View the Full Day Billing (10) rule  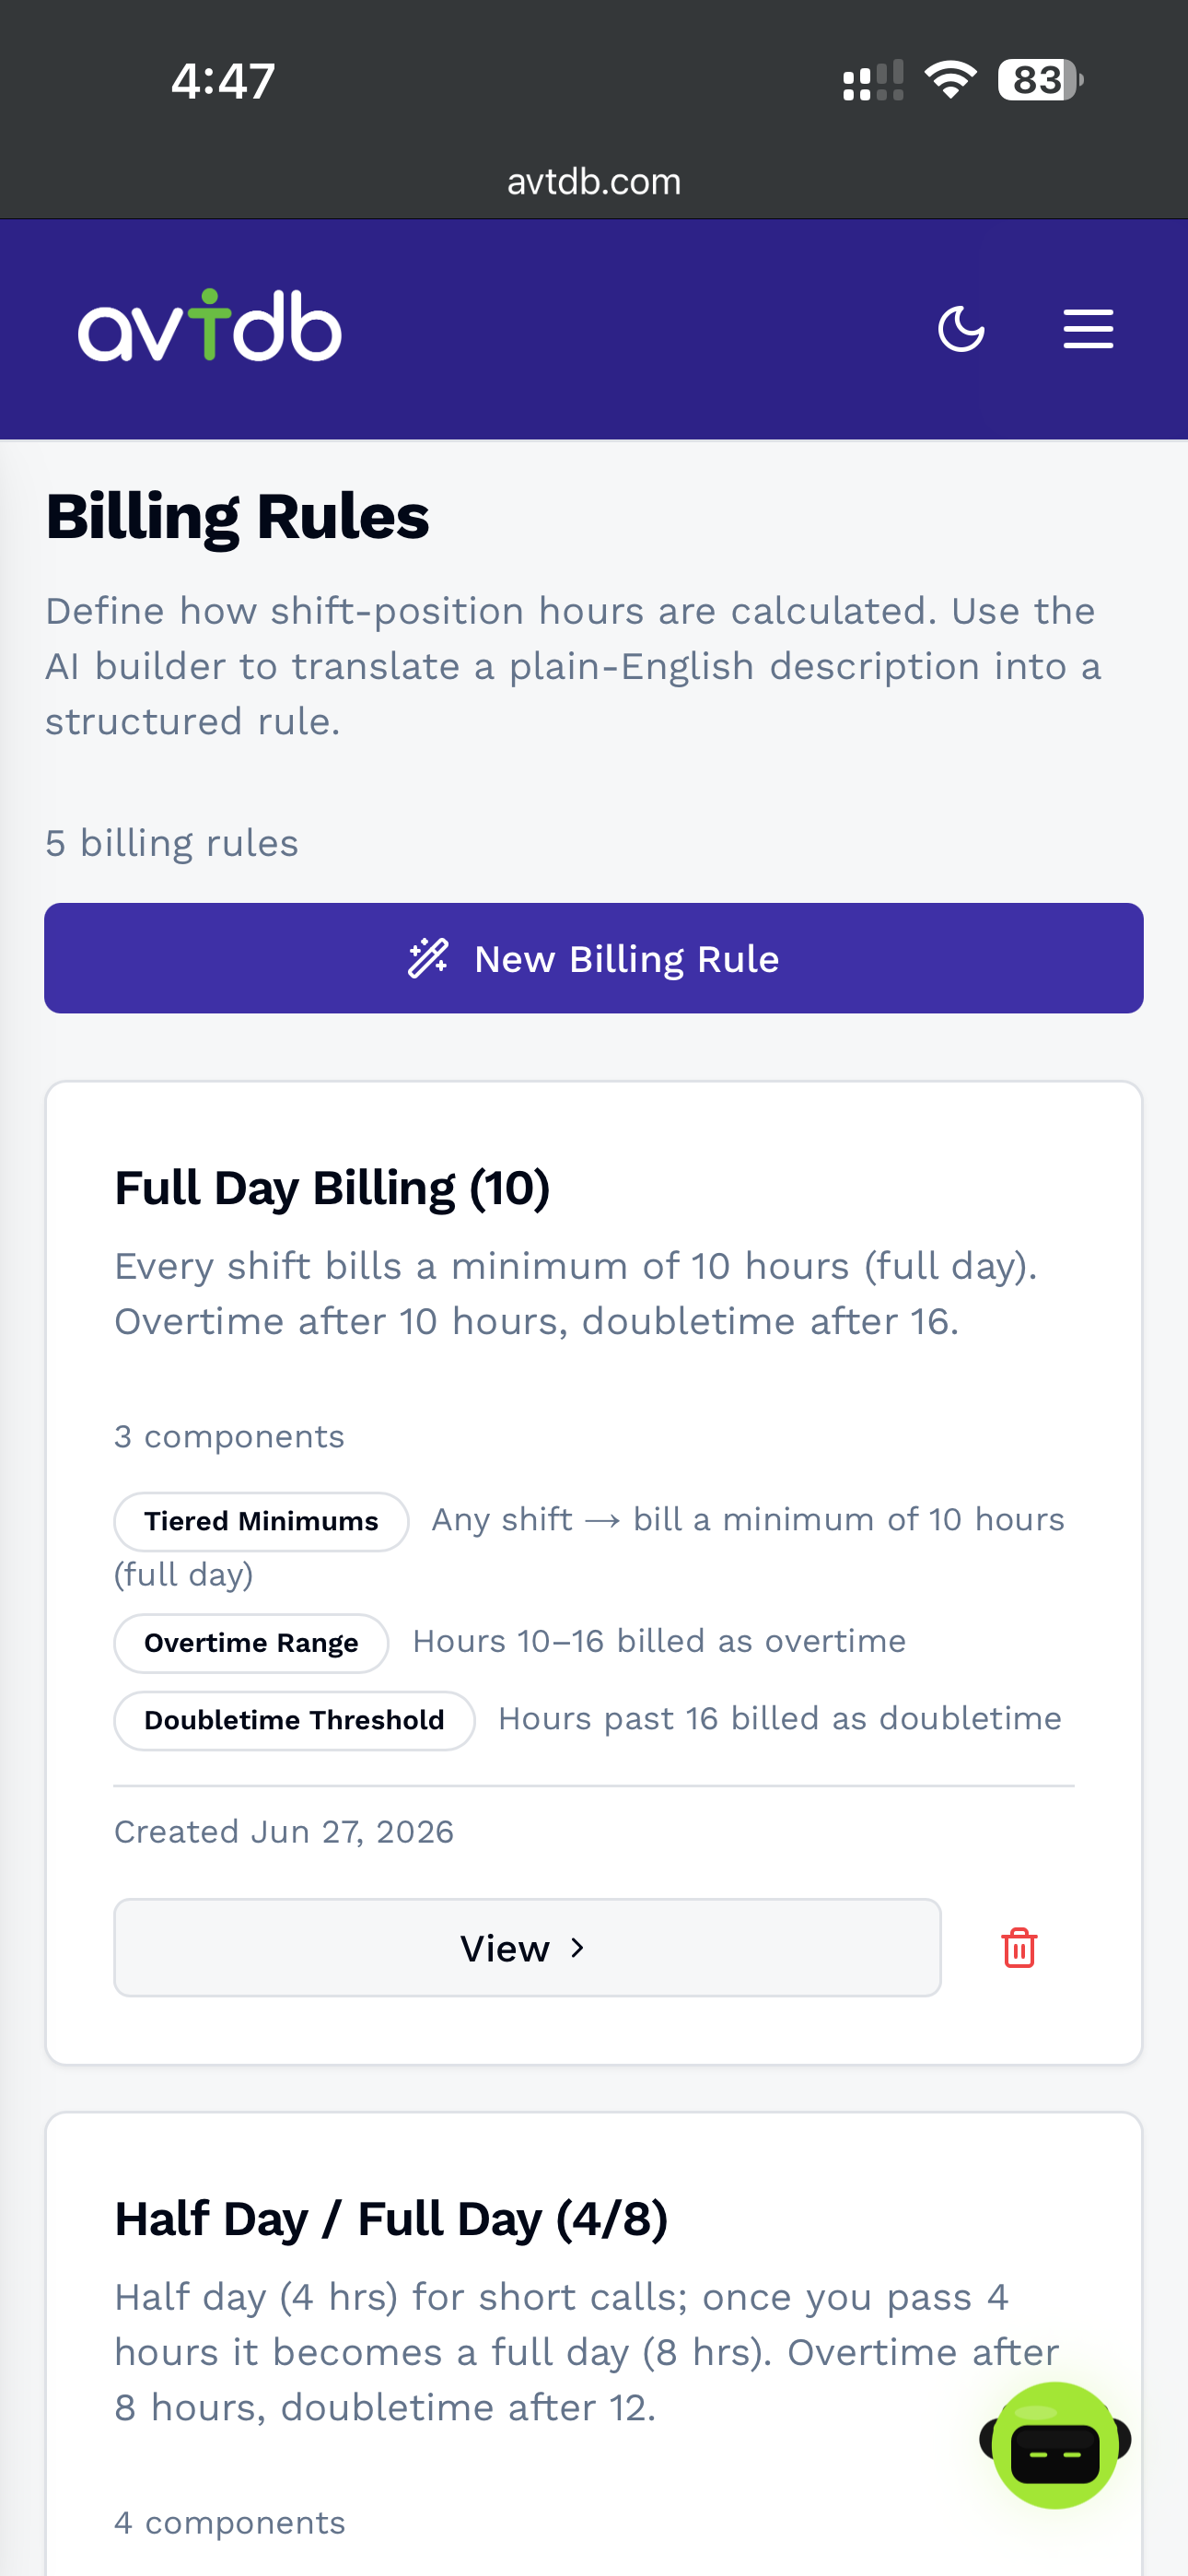[x=527, y=1947]
